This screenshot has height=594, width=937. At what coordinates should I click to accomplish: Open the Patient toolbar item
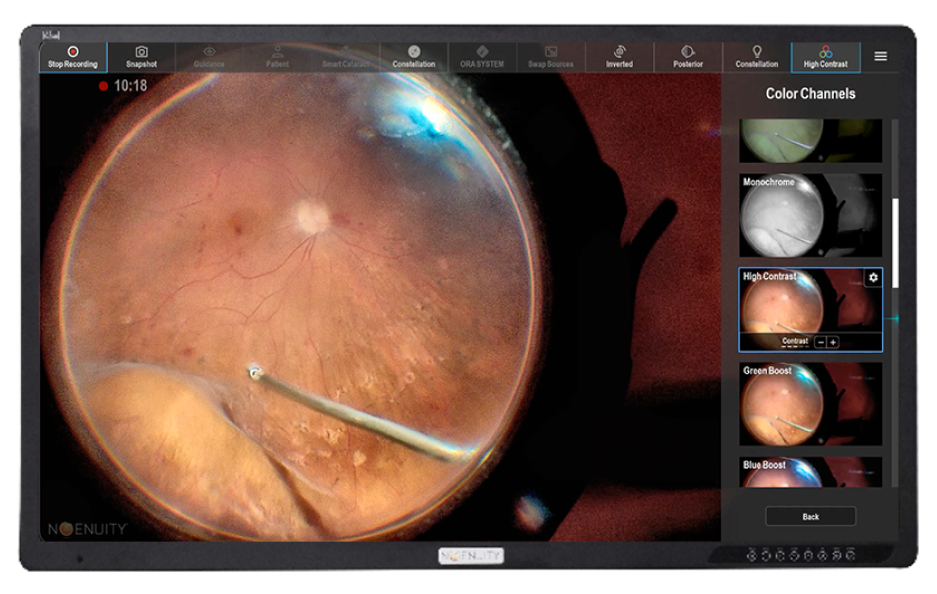[277, 57]
